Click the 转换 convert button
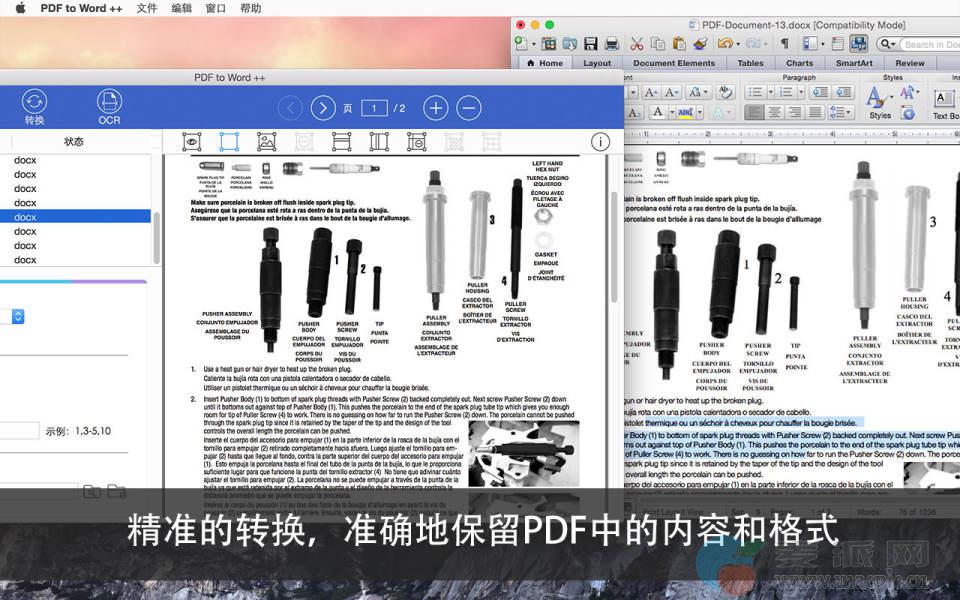 pos(35,106)
